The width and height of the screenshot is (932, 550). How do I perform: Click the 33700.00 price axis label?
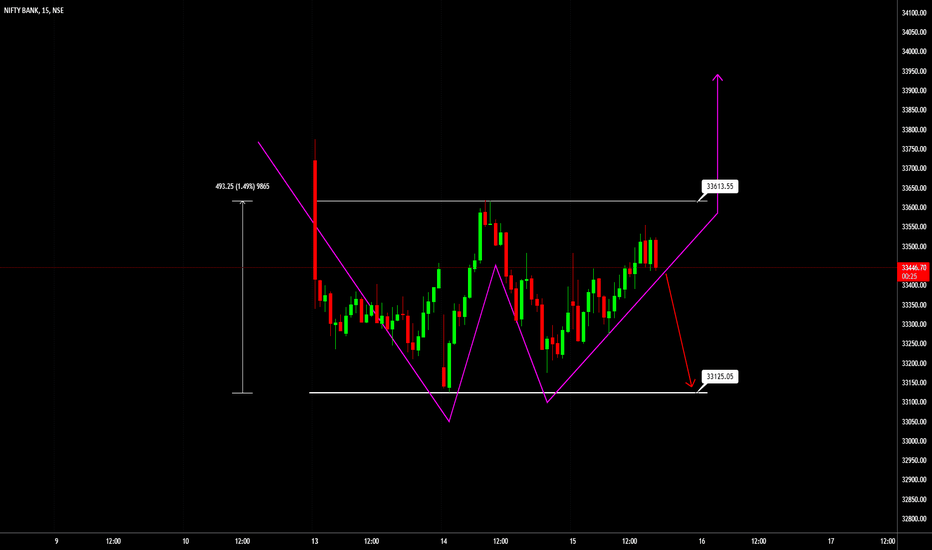click(x=914, y=169)
